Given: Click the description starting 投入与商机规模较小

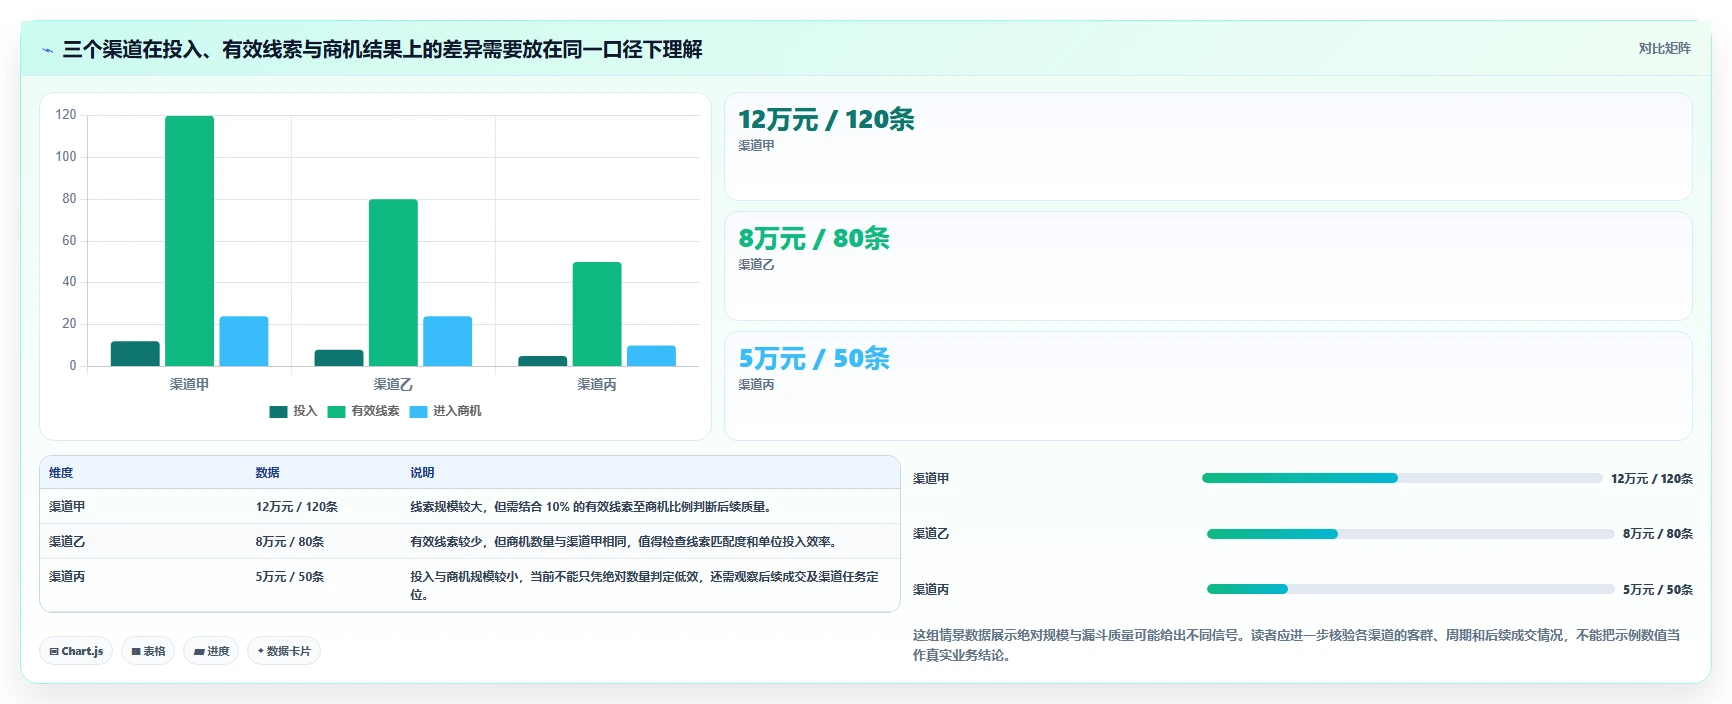Looking at the screenshot, I should (645, 586).
